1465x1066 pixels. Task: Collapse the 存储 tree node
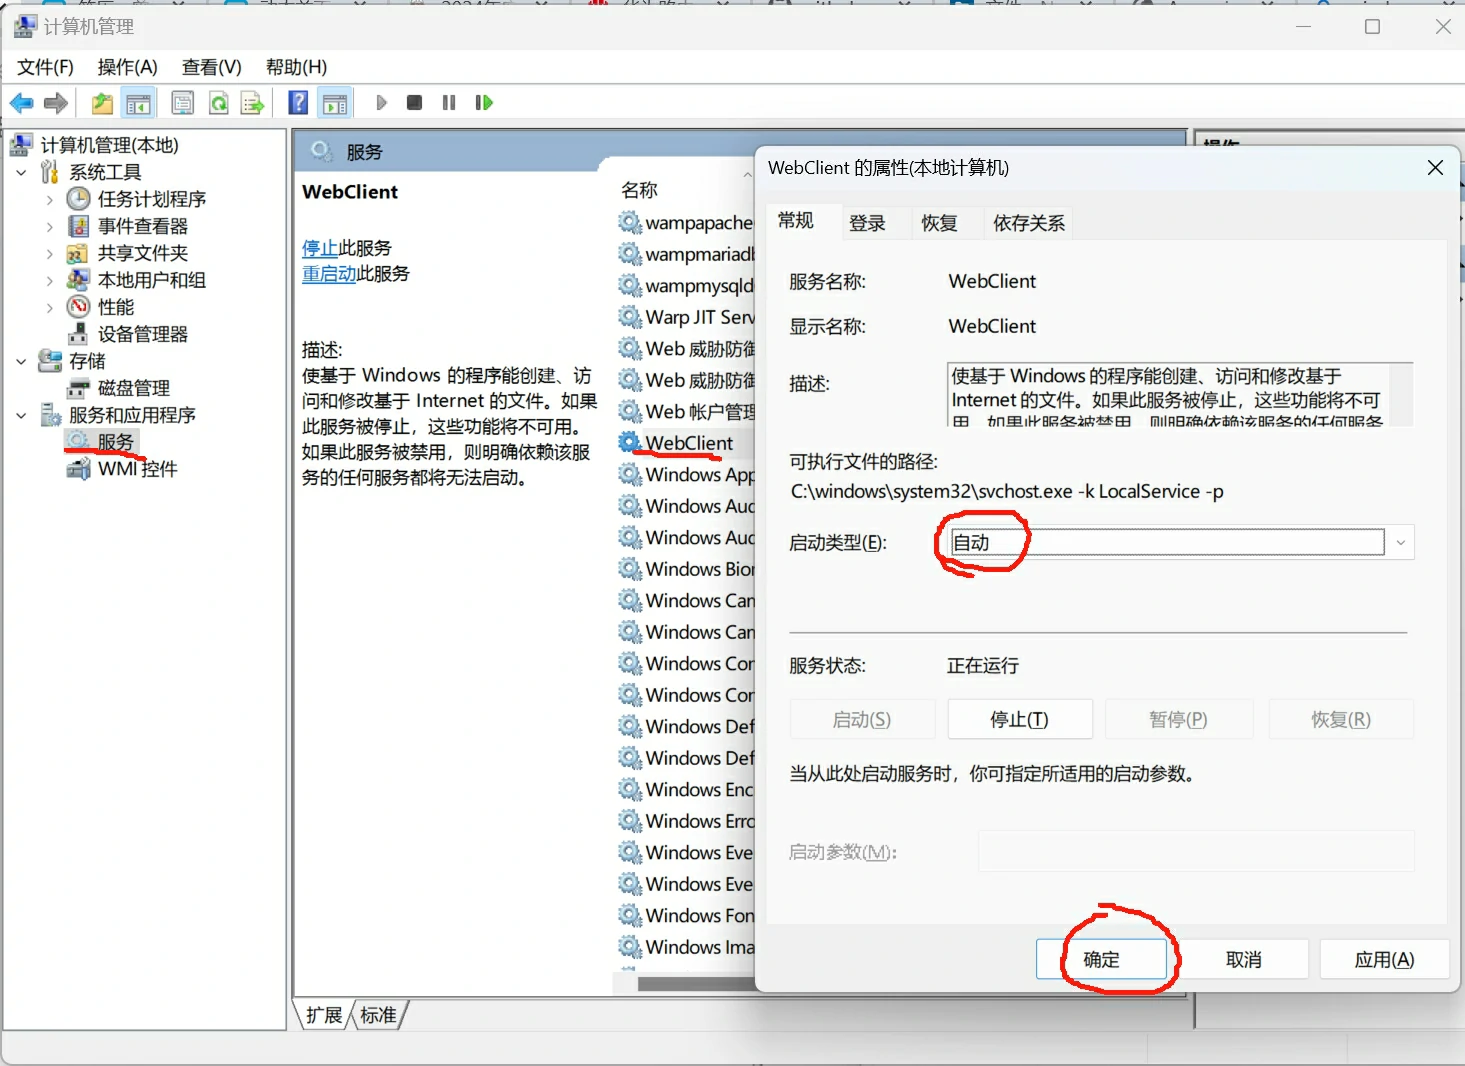tap(22, 361)
